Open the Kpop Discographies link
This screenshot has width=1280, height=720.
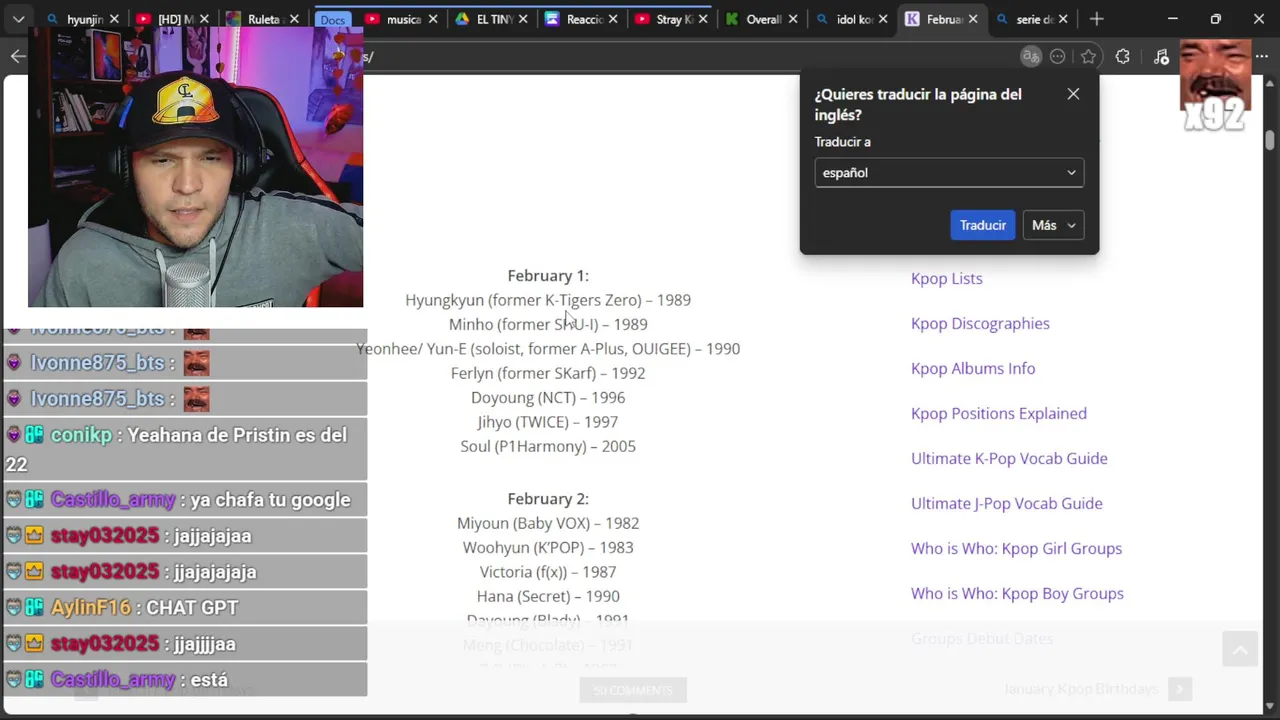980,323
